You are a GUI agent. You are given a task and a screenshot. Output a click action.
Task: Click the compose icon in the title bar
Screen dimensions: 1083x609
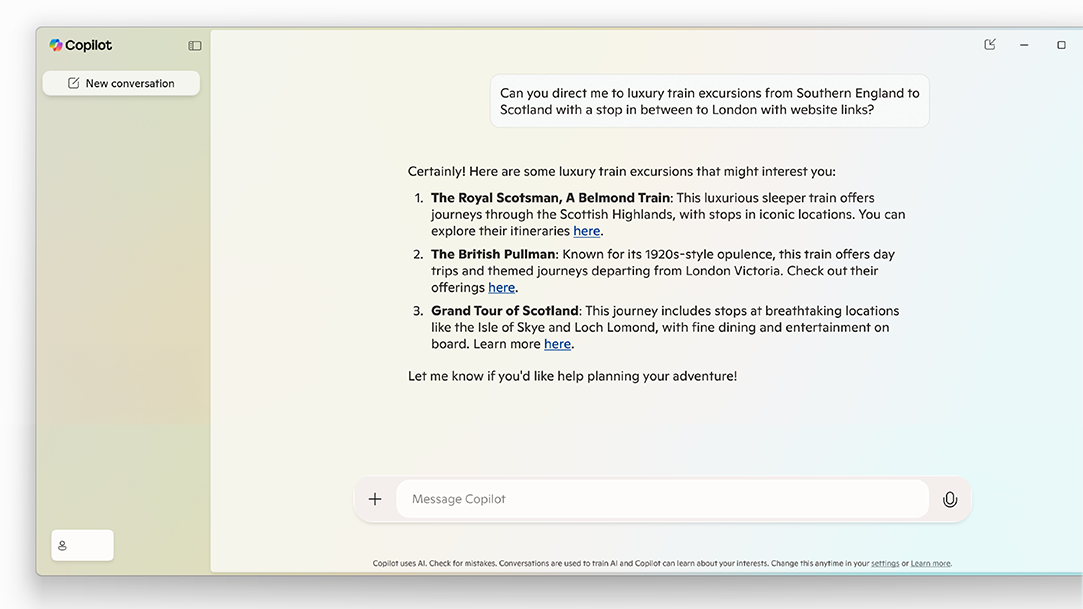(x=990, y=45)
